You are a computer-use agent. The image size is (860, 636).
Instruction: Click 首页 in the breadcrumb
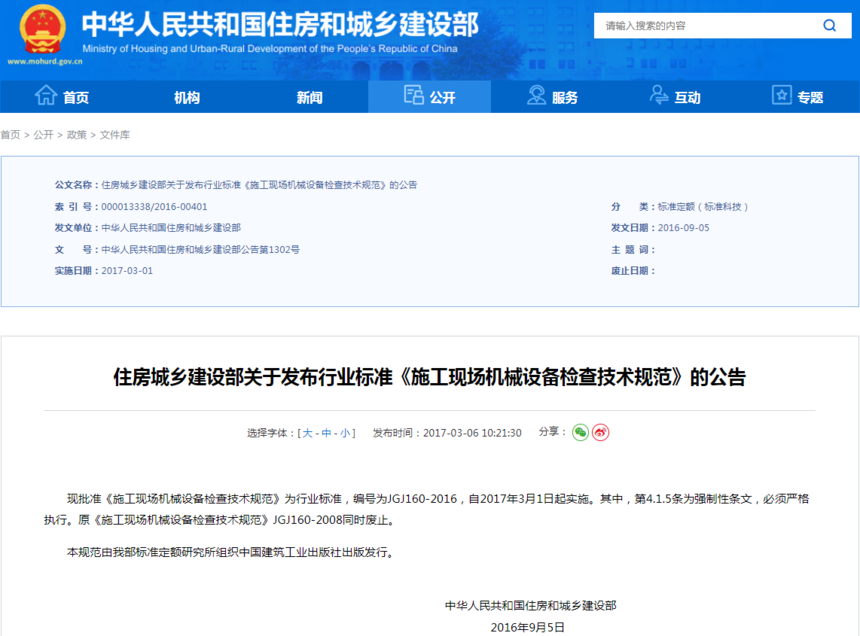click(x=10, y=135)
